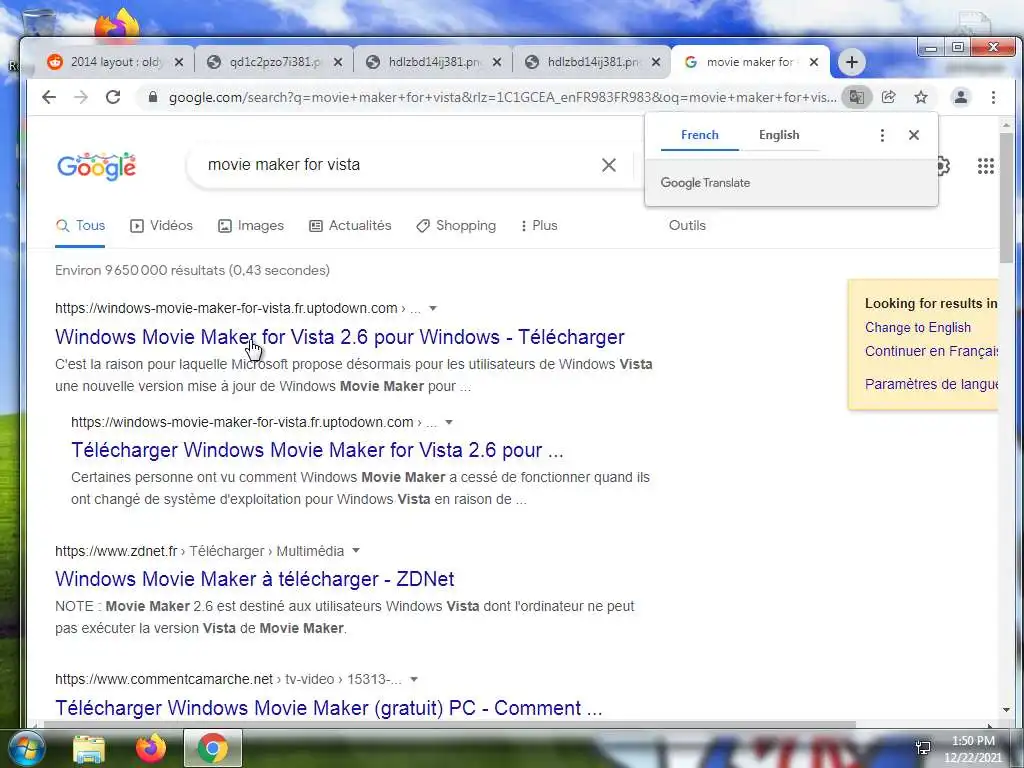The width and height of the screenshot is (1024, 768).
Task: Close the qd1c2pzo7i381 tab
Action: click(x=338, y=62)
